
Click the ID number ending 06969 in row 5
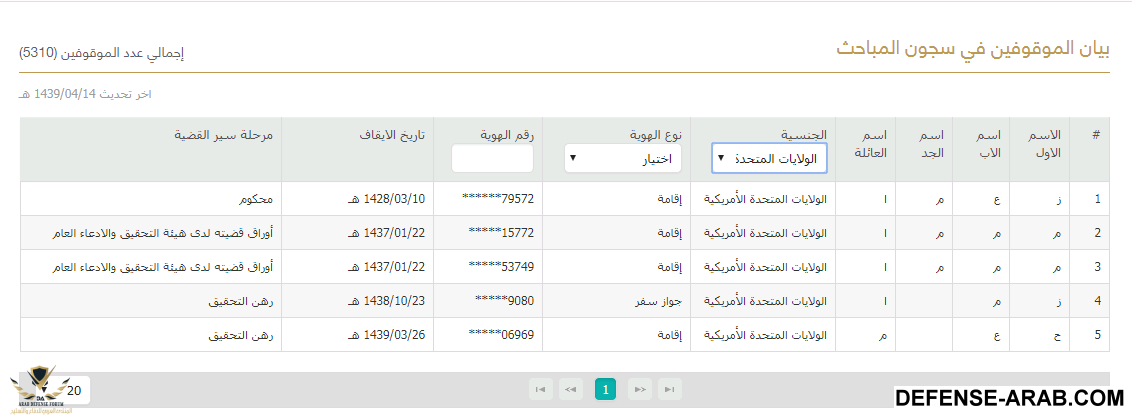[501, 335]
